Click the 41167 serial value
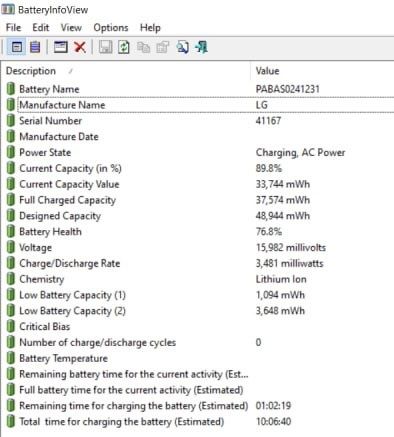This screenshot has width=394, height=437. click(268, 121)
